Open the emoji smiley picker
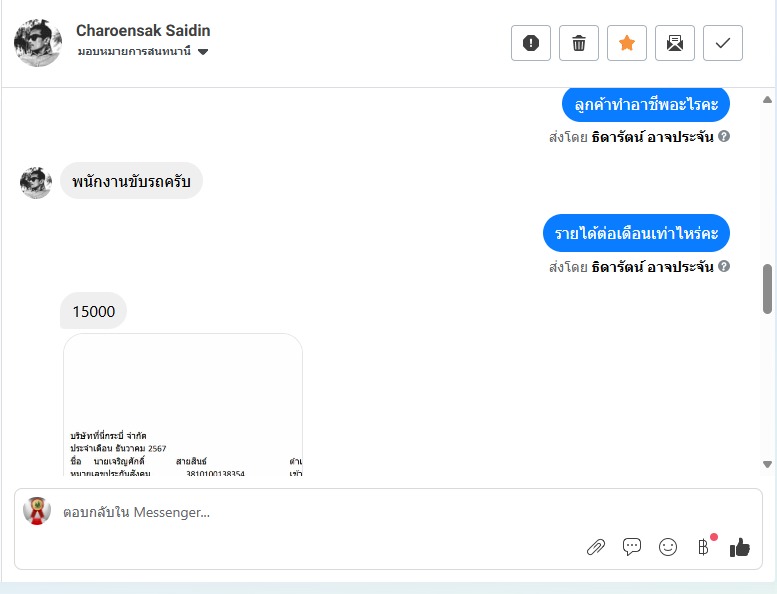777x594 pixels. 668,547
